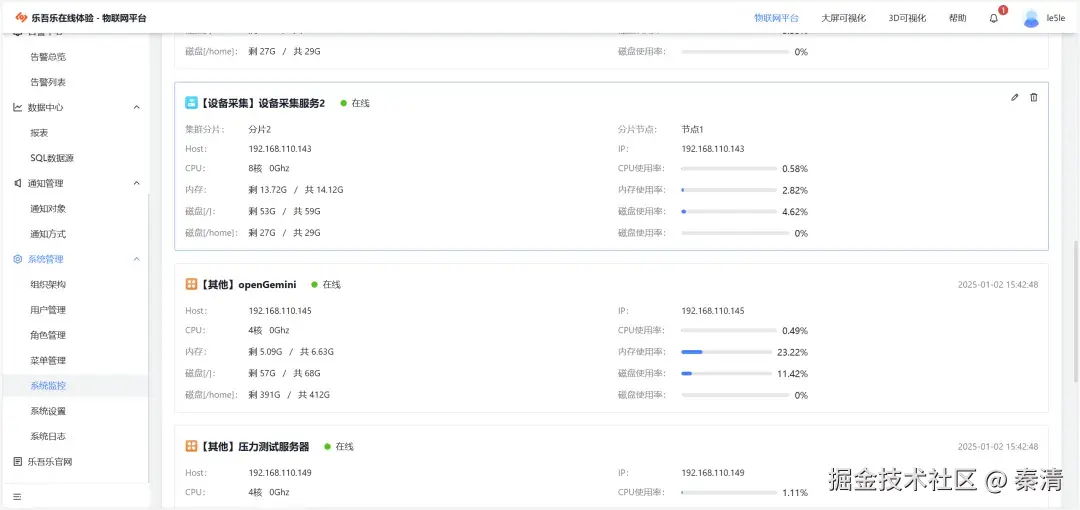Click the online status dot of 设备采集服务2
The width and height of the screenshot is (1080, 510).
[x=343, y=103]
